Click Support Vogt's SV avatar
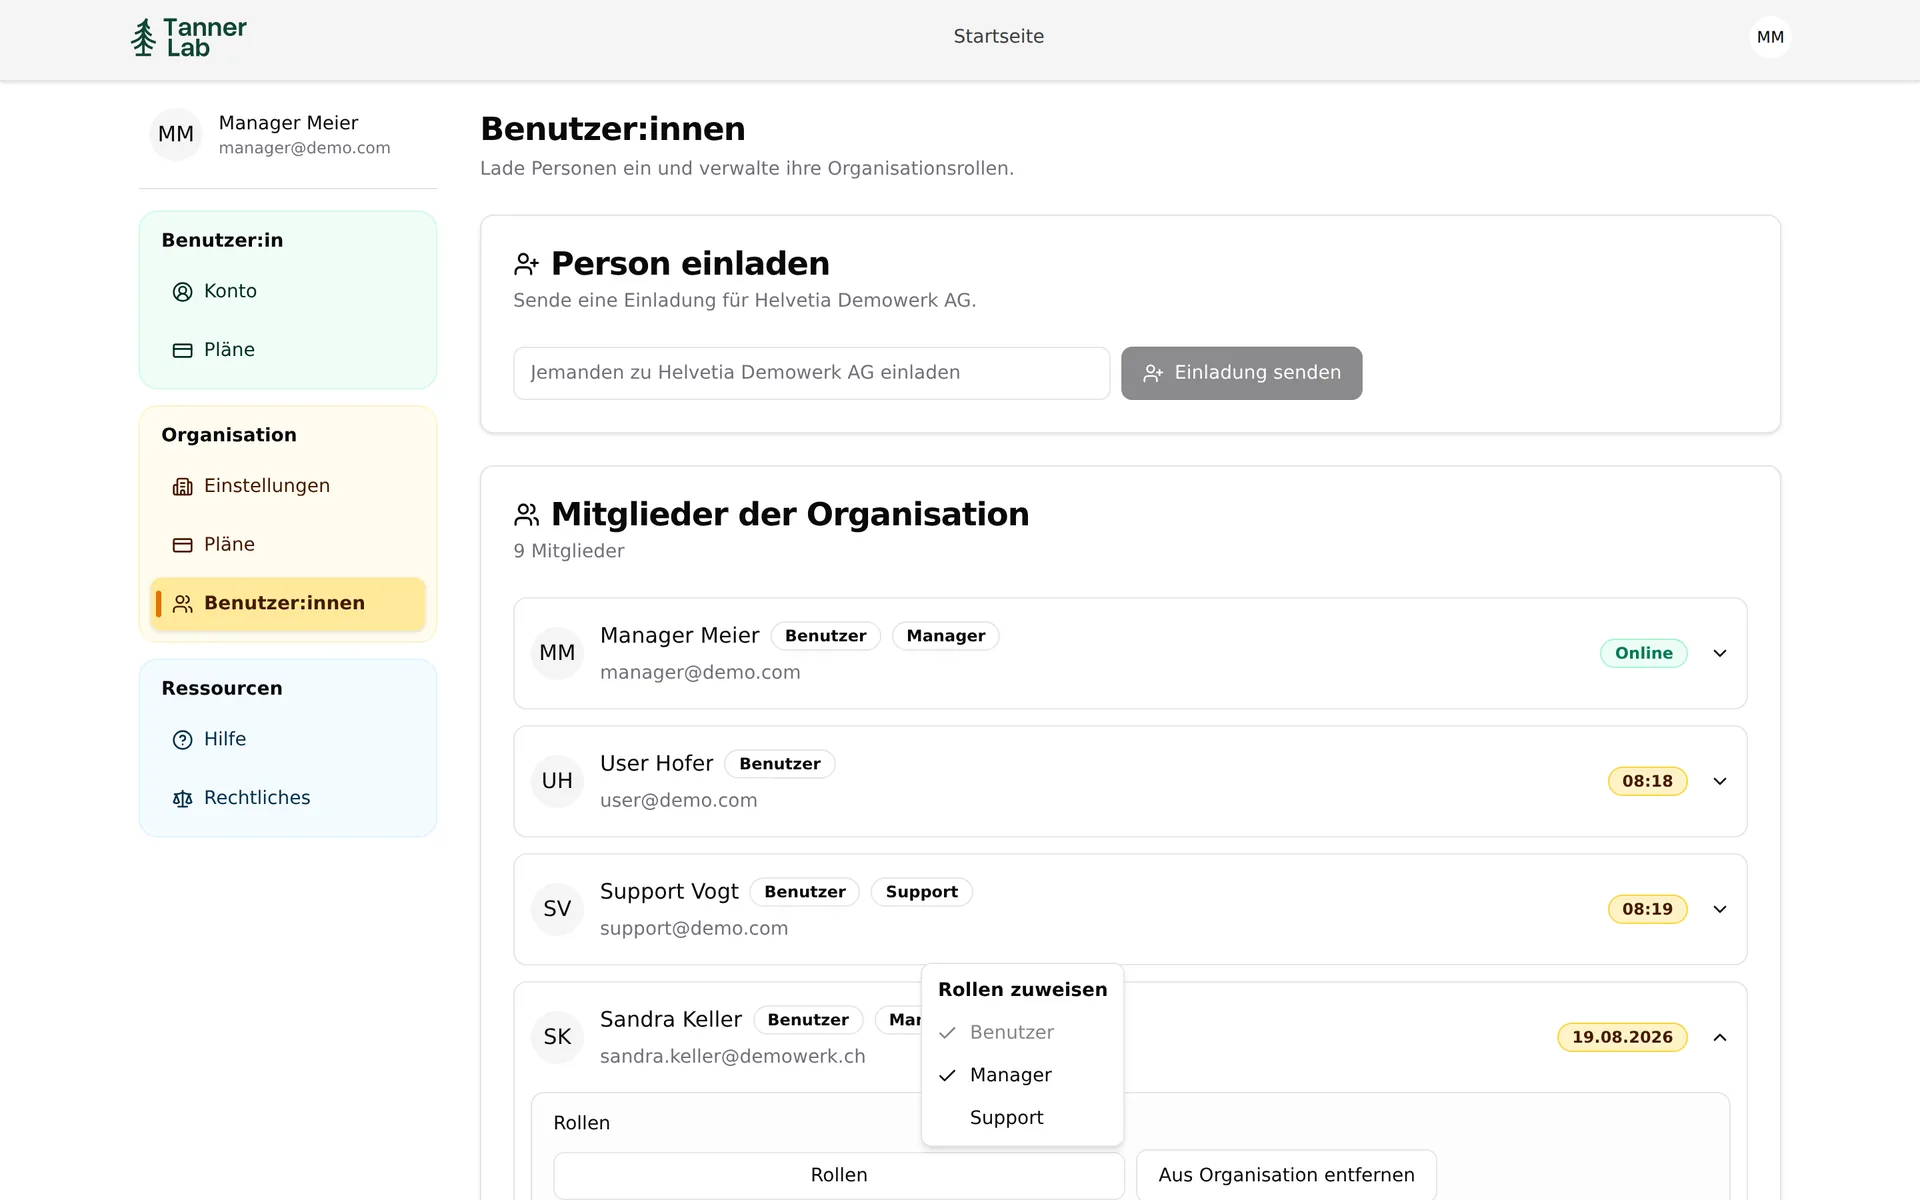The image size is (1920, 1200). [x=557, y=909]
